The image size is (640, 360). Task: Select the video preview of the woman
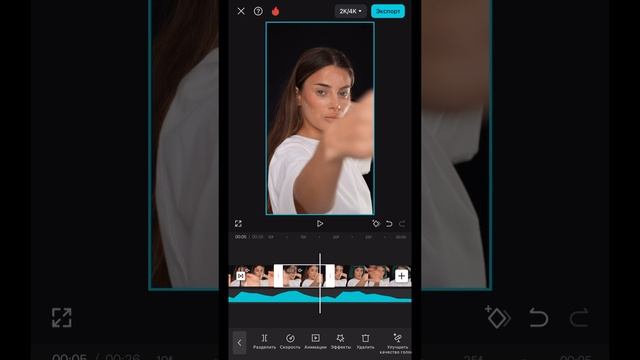[320, 118]
